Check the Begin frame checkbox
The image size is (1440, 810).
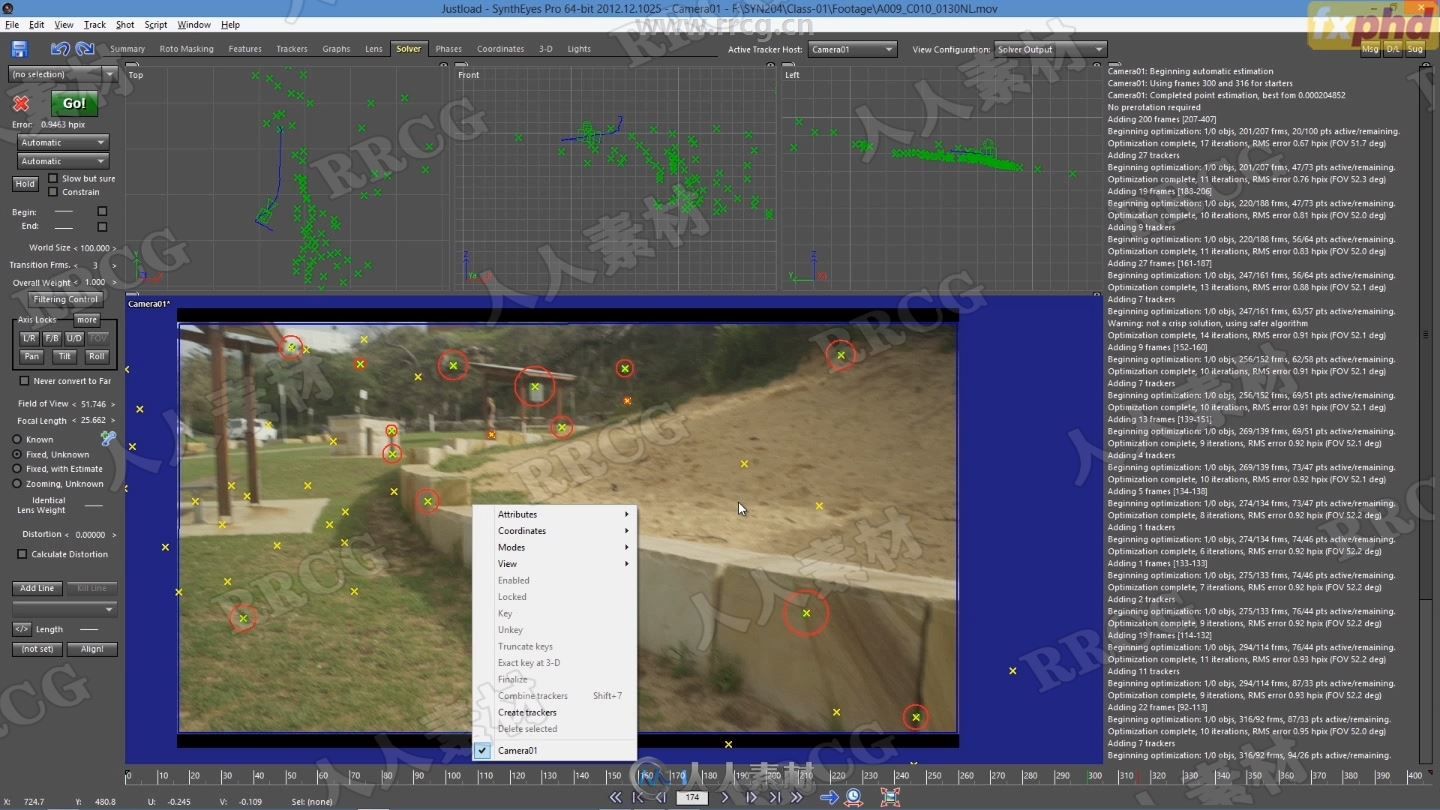102,212
